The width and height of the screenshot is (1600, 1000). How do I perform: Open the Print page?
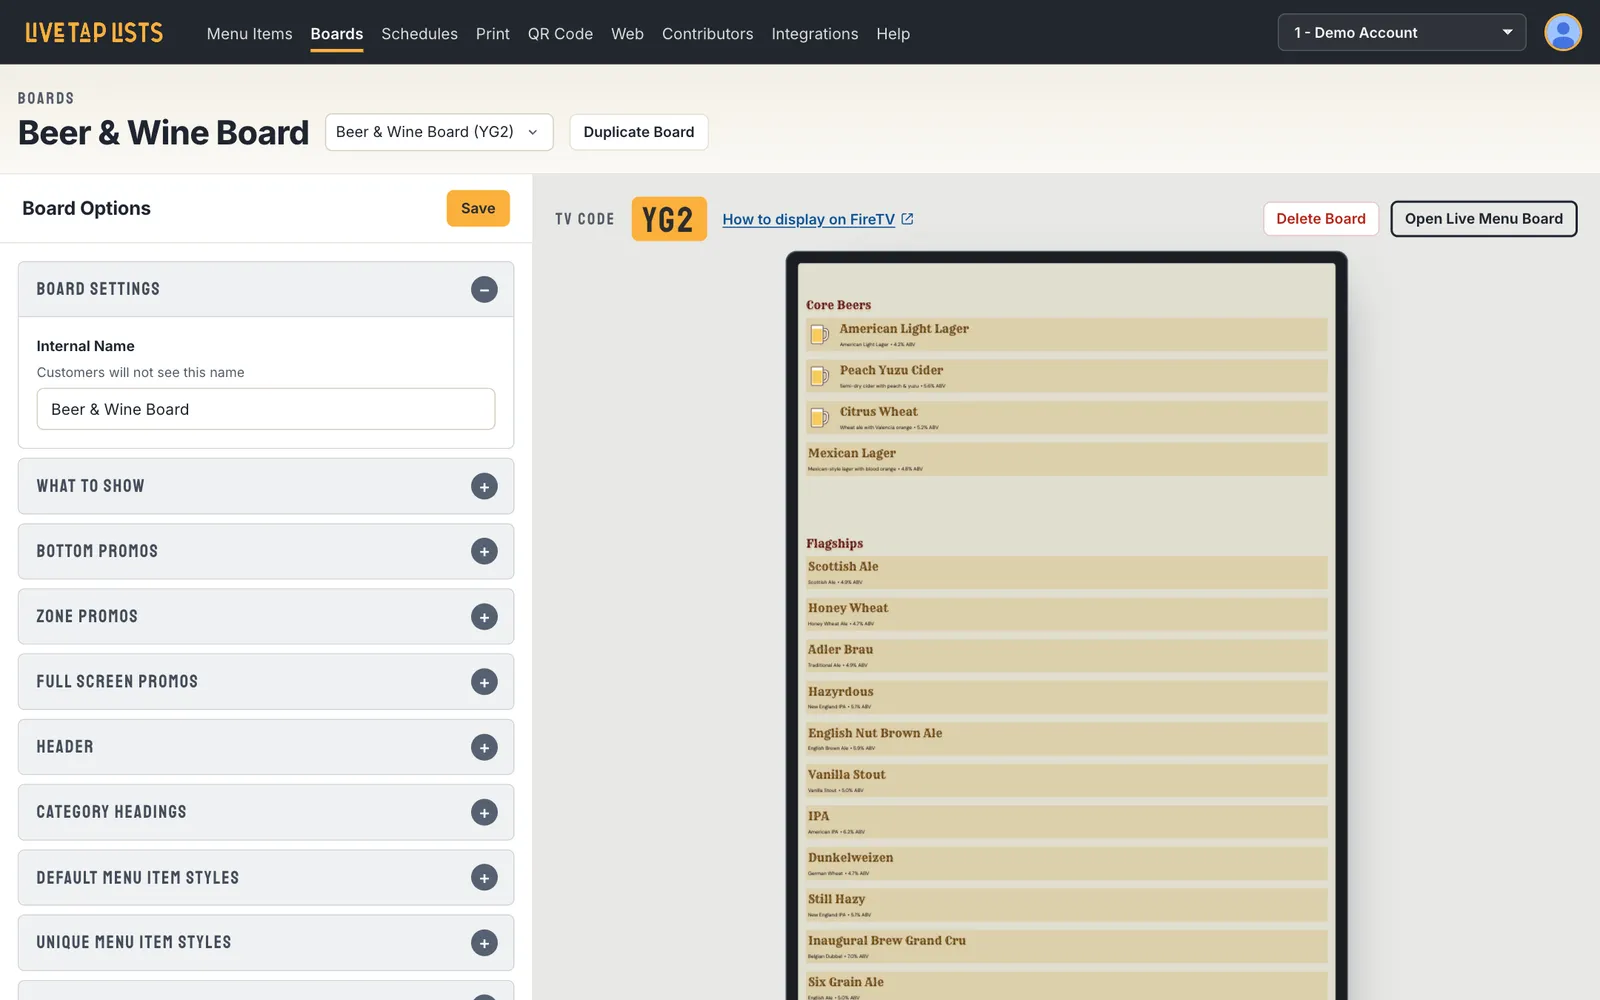pyautogui.click(x=493, y=34)
